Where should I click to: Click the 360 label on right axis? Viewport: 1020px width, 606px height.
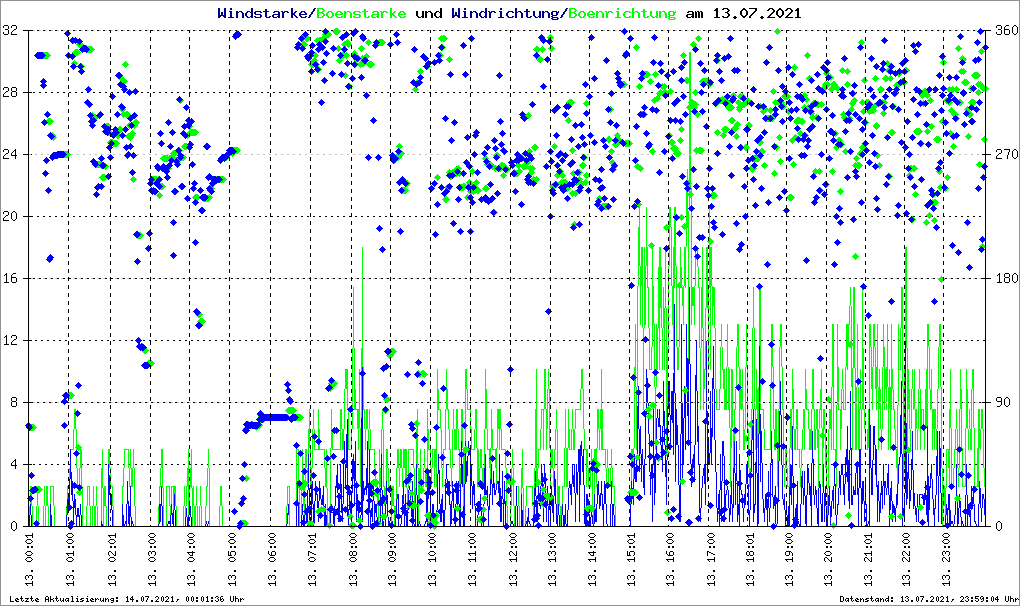1003,31
